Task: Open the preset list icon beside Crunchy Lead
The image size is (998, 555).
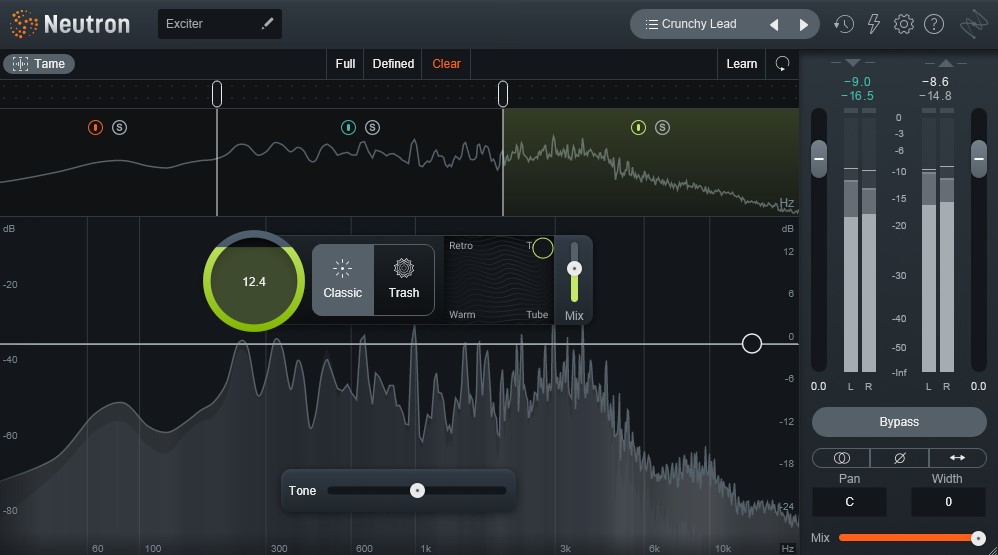Action: (651, 24)
